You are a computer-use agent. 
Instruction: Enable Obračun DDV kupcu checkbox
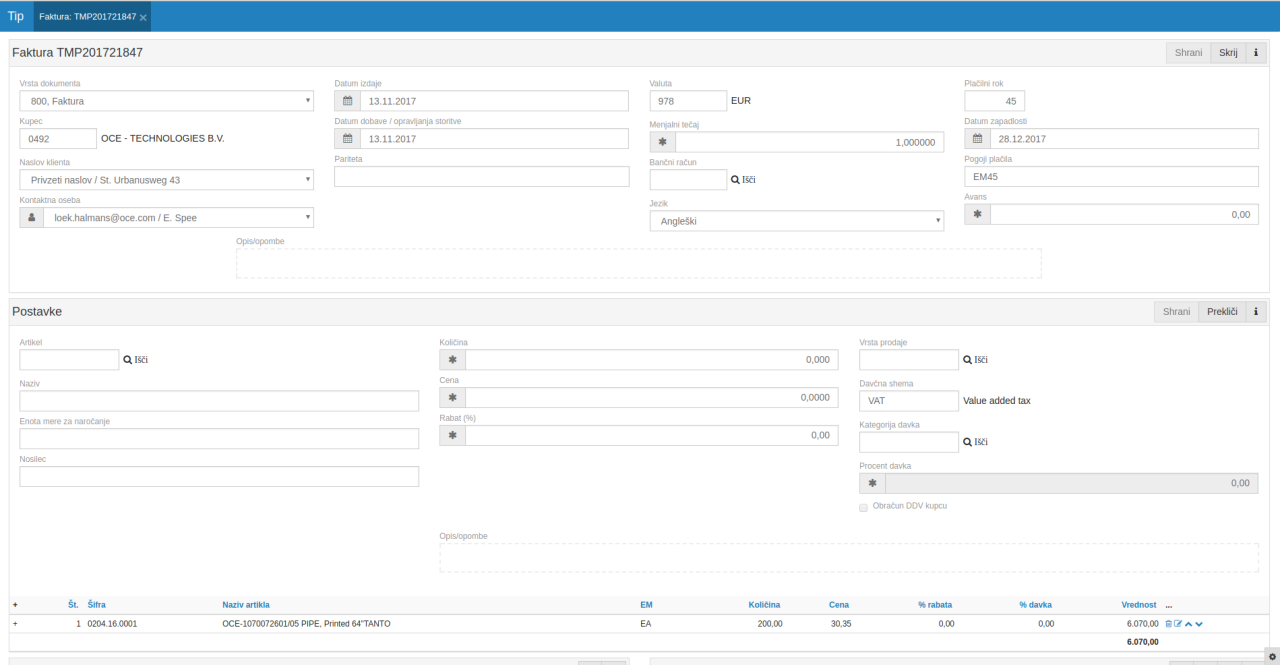[864, 507]
